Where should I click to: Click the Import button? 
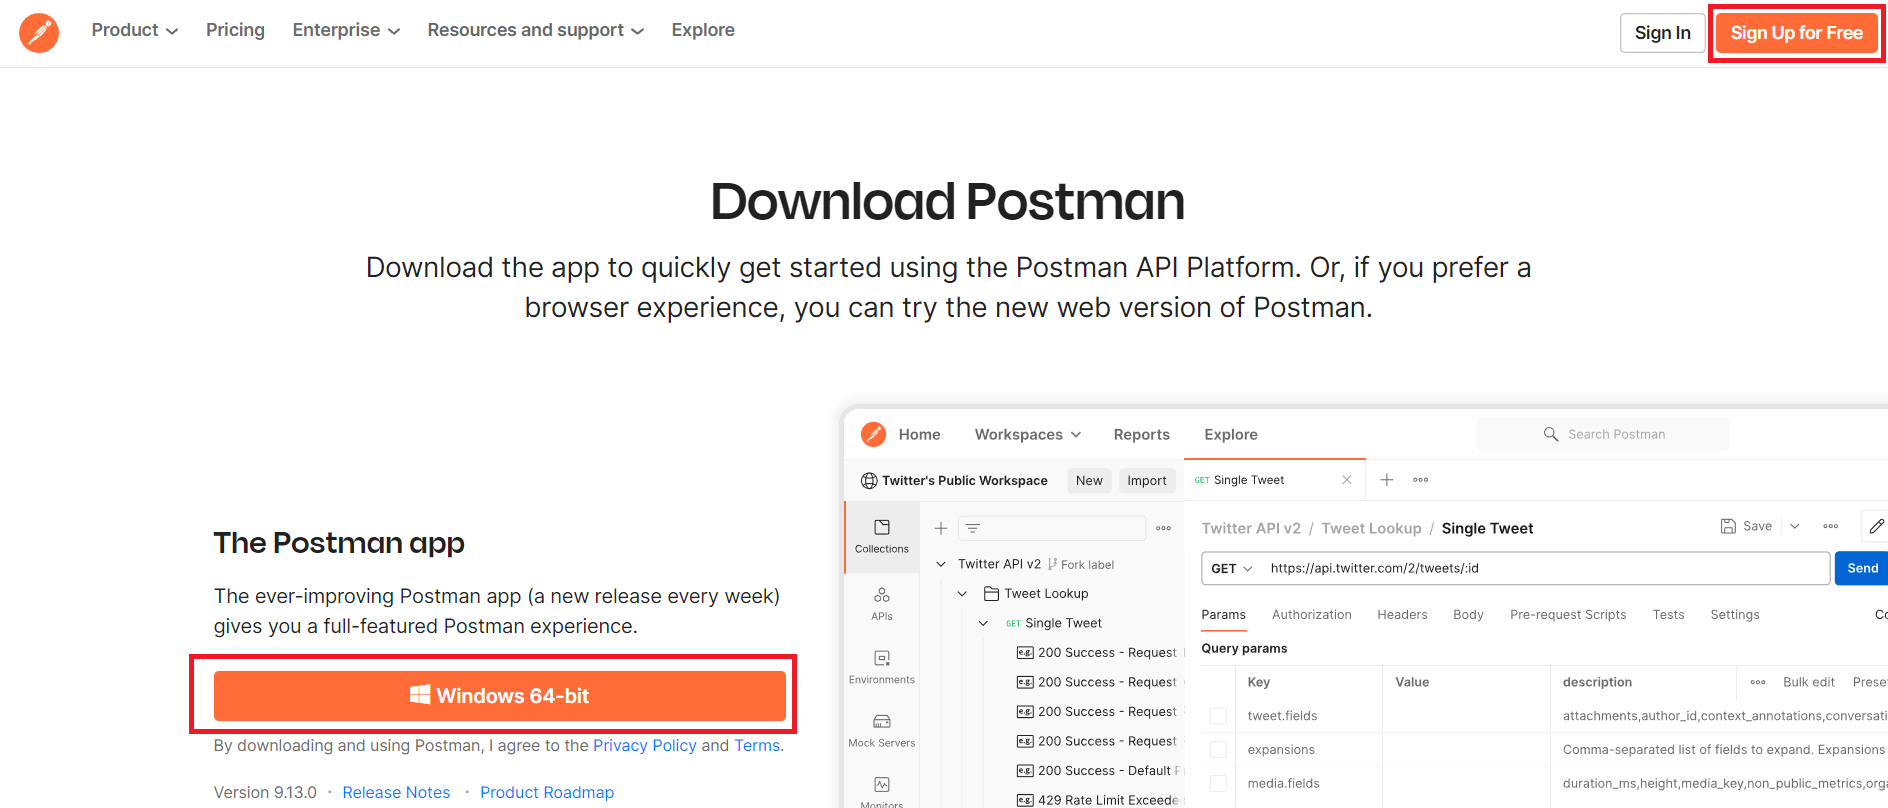point(1147,481)
